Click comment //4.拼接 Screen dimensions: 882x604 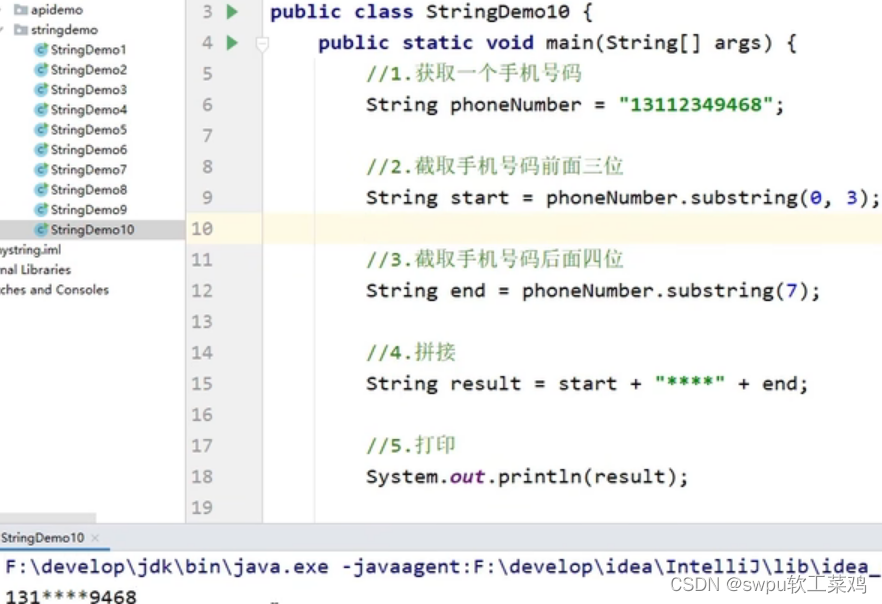(x=411, y=353)
